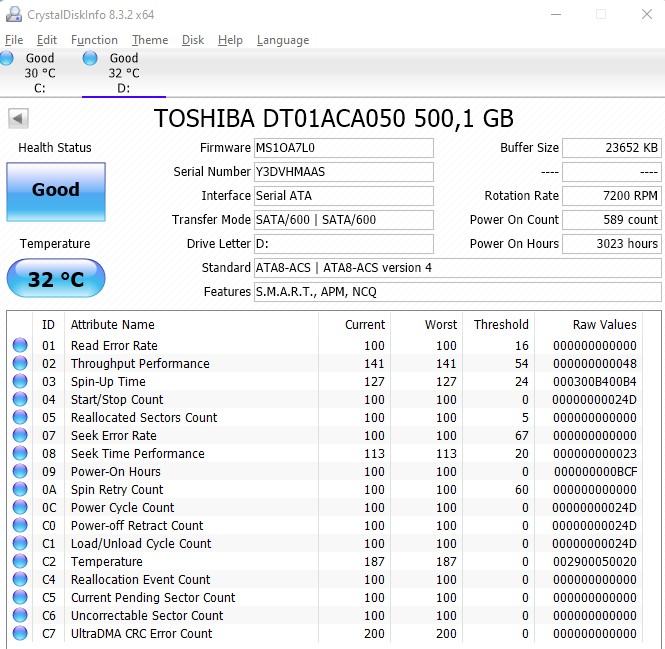Click the C: drive blue status orb
This screenshot has width=665, height=649.
coord(7,60)
